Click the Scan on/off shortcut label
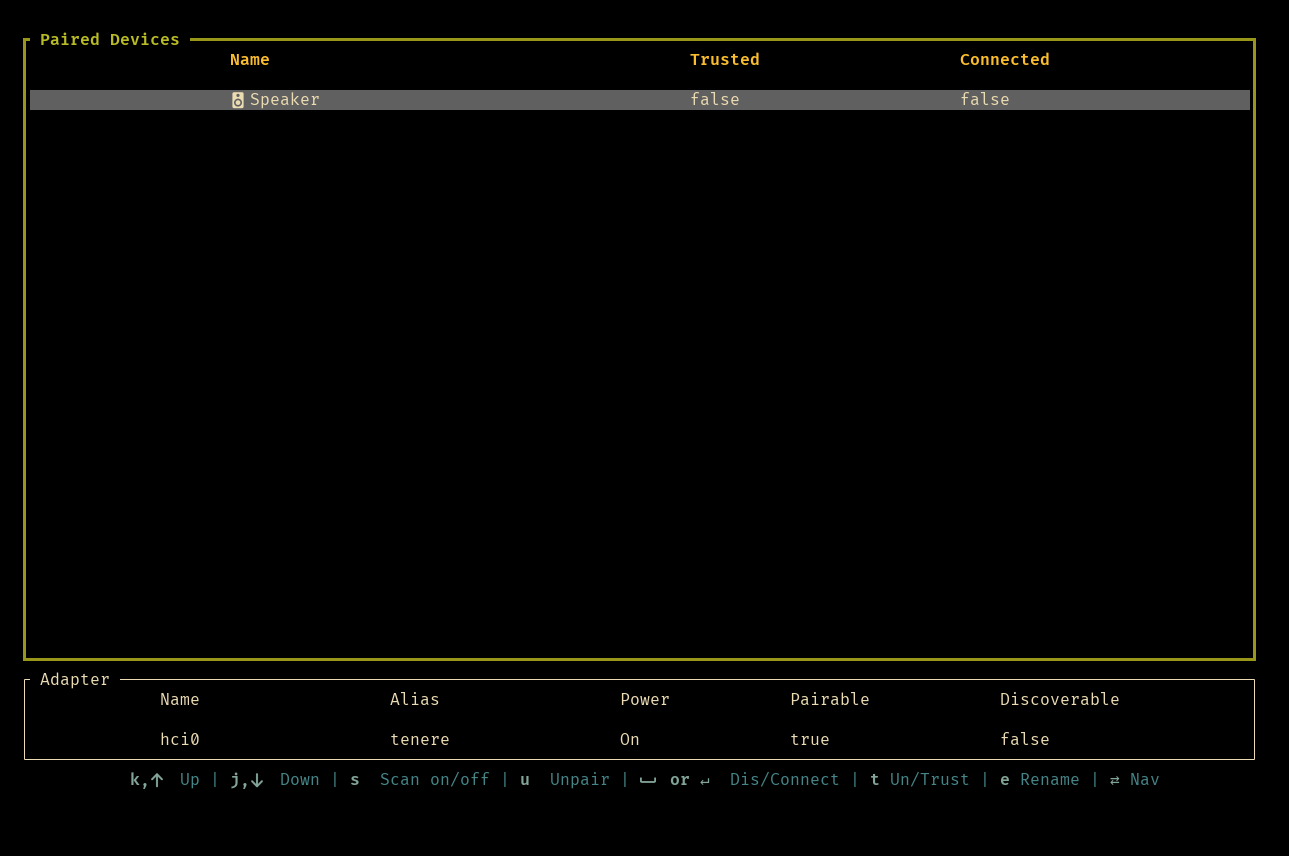Image resolution: width=1289 pixels, height=856 pixels. click(434, 780)
